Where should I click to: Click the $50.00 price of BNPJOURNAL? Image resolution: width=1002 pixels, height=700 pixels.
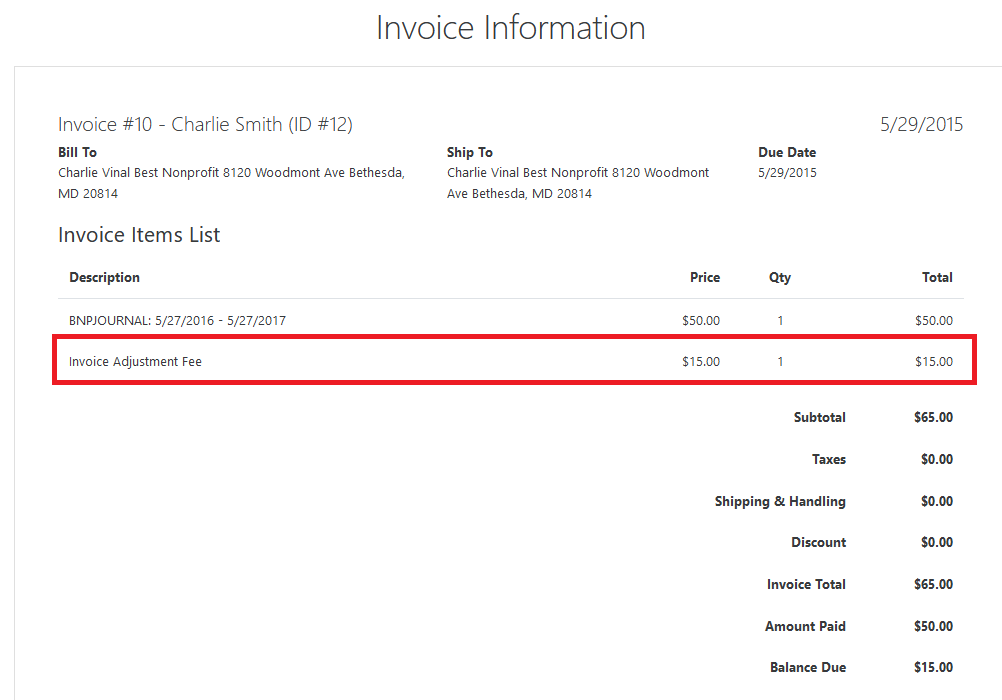tap(701, 320)
